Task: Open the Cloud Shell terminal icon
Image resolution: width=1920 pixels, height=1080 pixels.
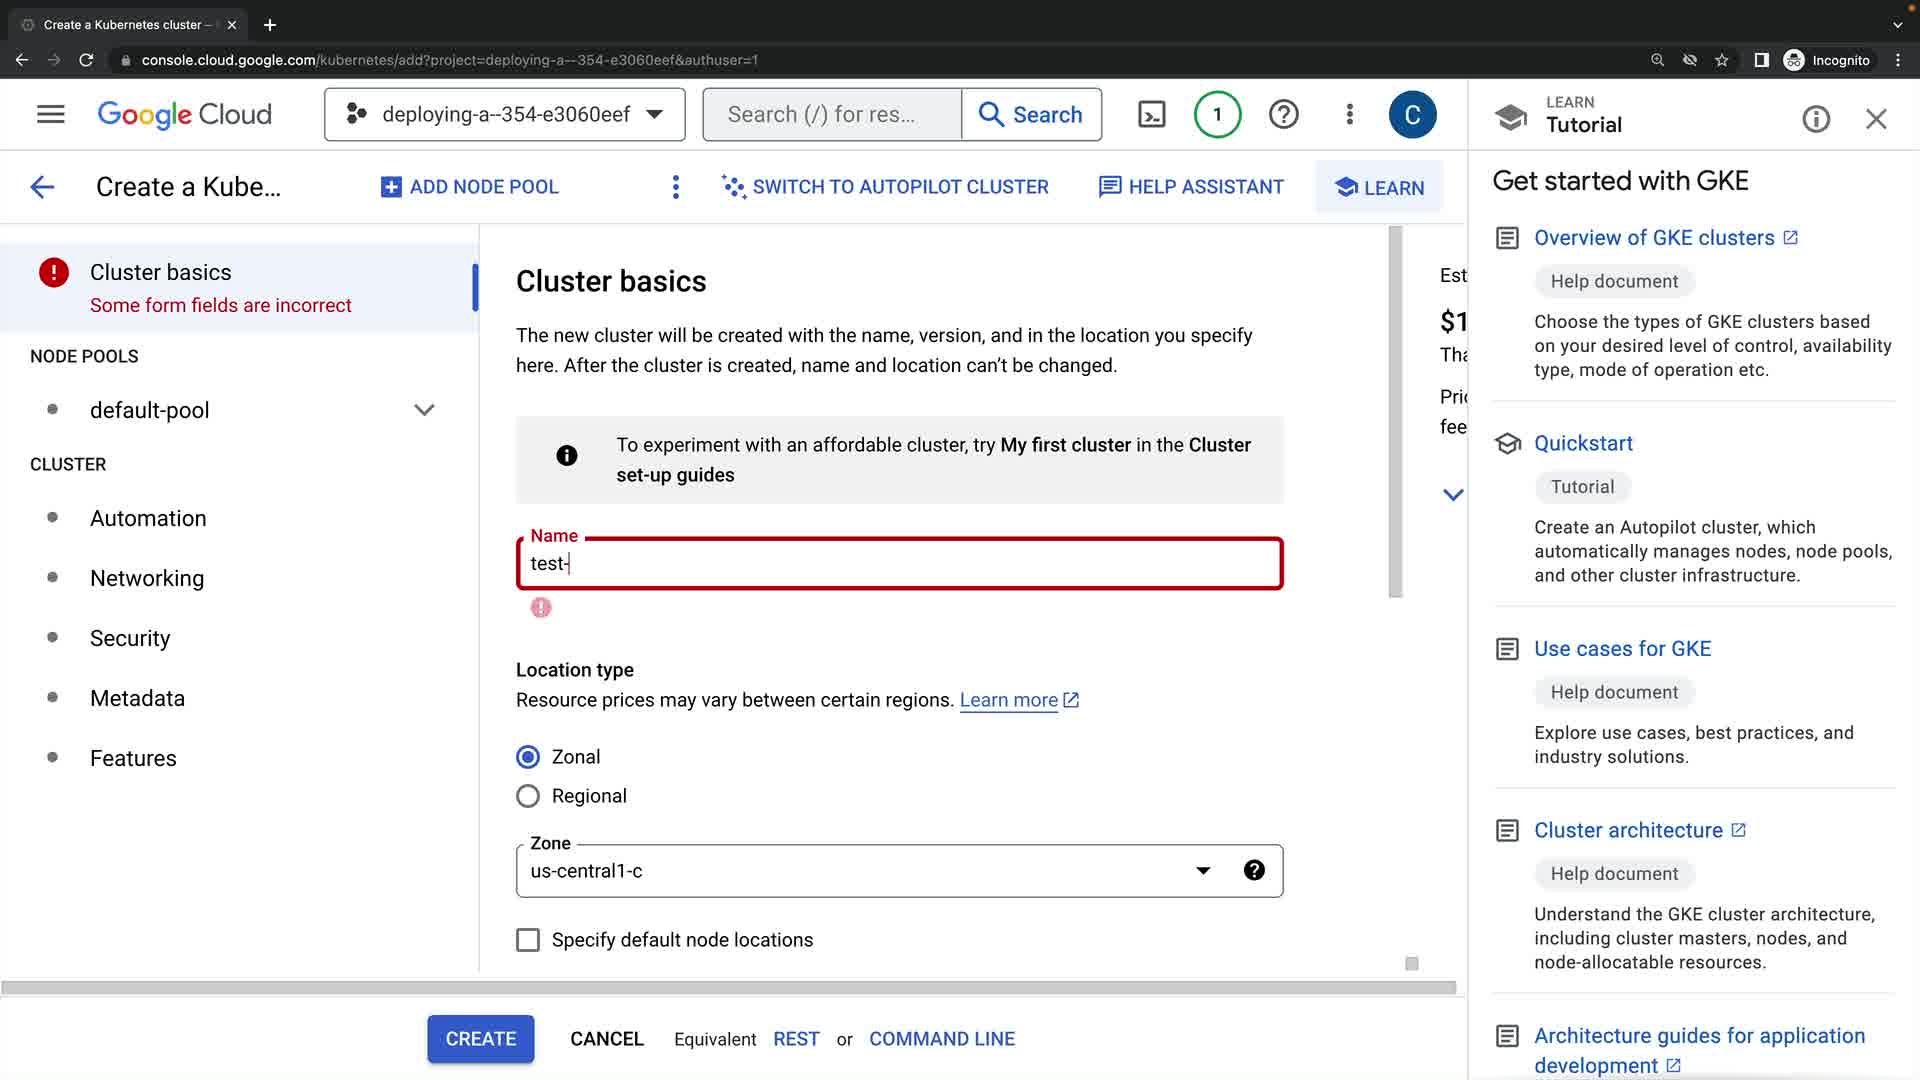Action: point(1152,115)
